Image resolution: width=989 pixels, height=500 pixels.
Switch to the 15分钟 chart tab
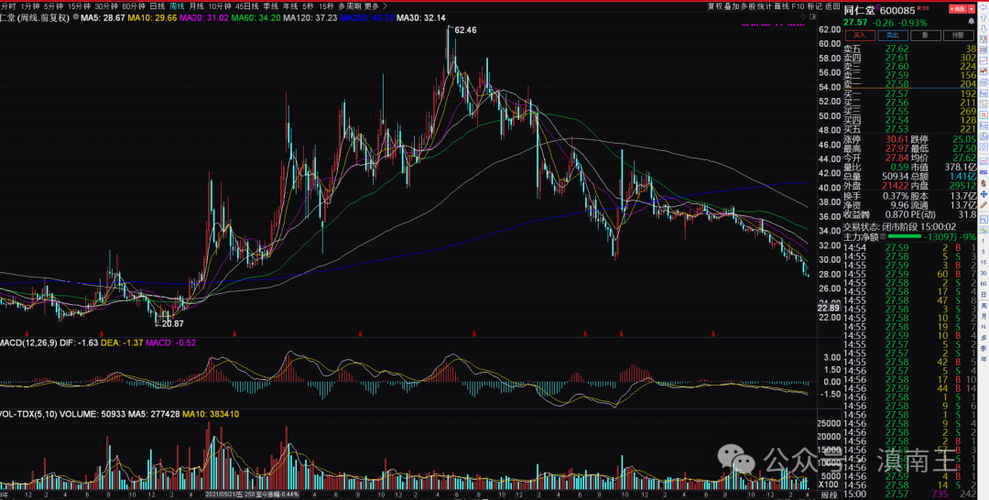pyautogui.click(x=79, y=6)
